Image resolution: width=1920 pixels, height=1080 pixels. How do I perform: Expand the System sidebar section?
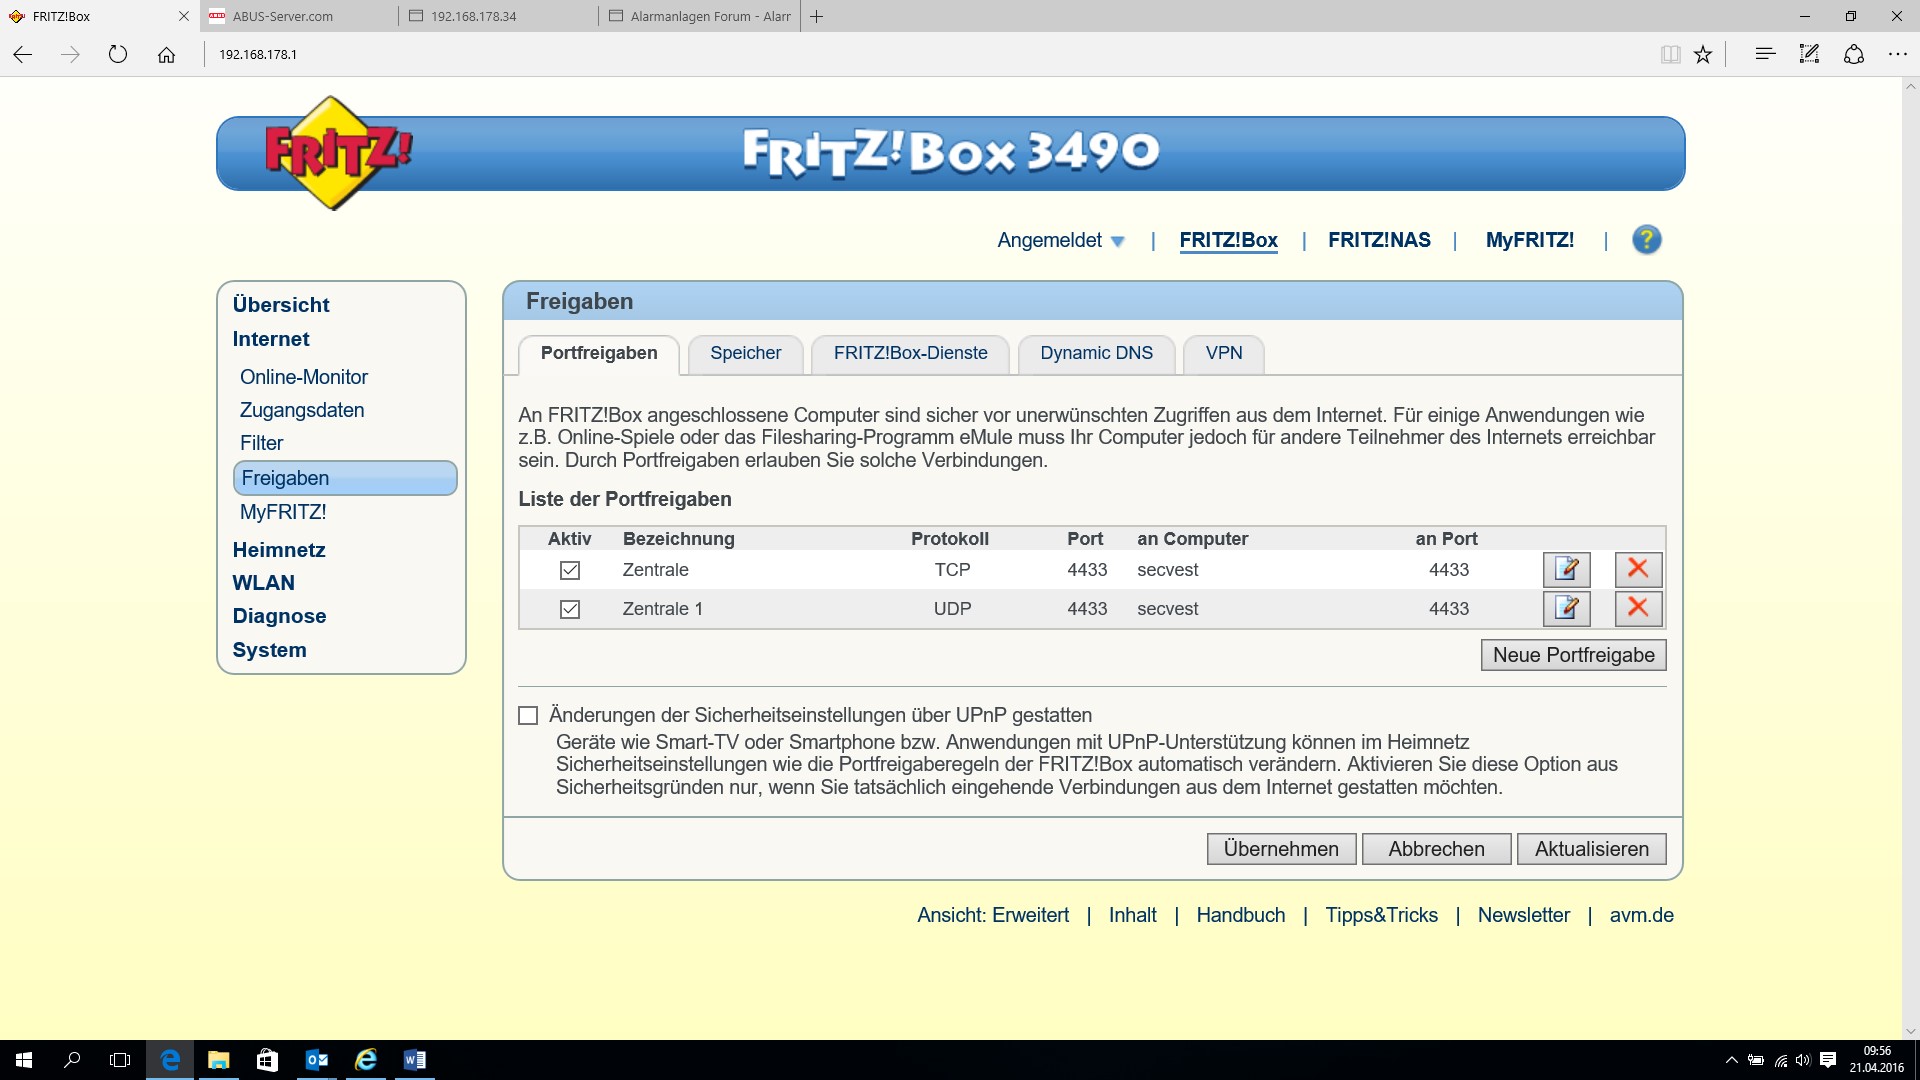click(x=269, y=650)
